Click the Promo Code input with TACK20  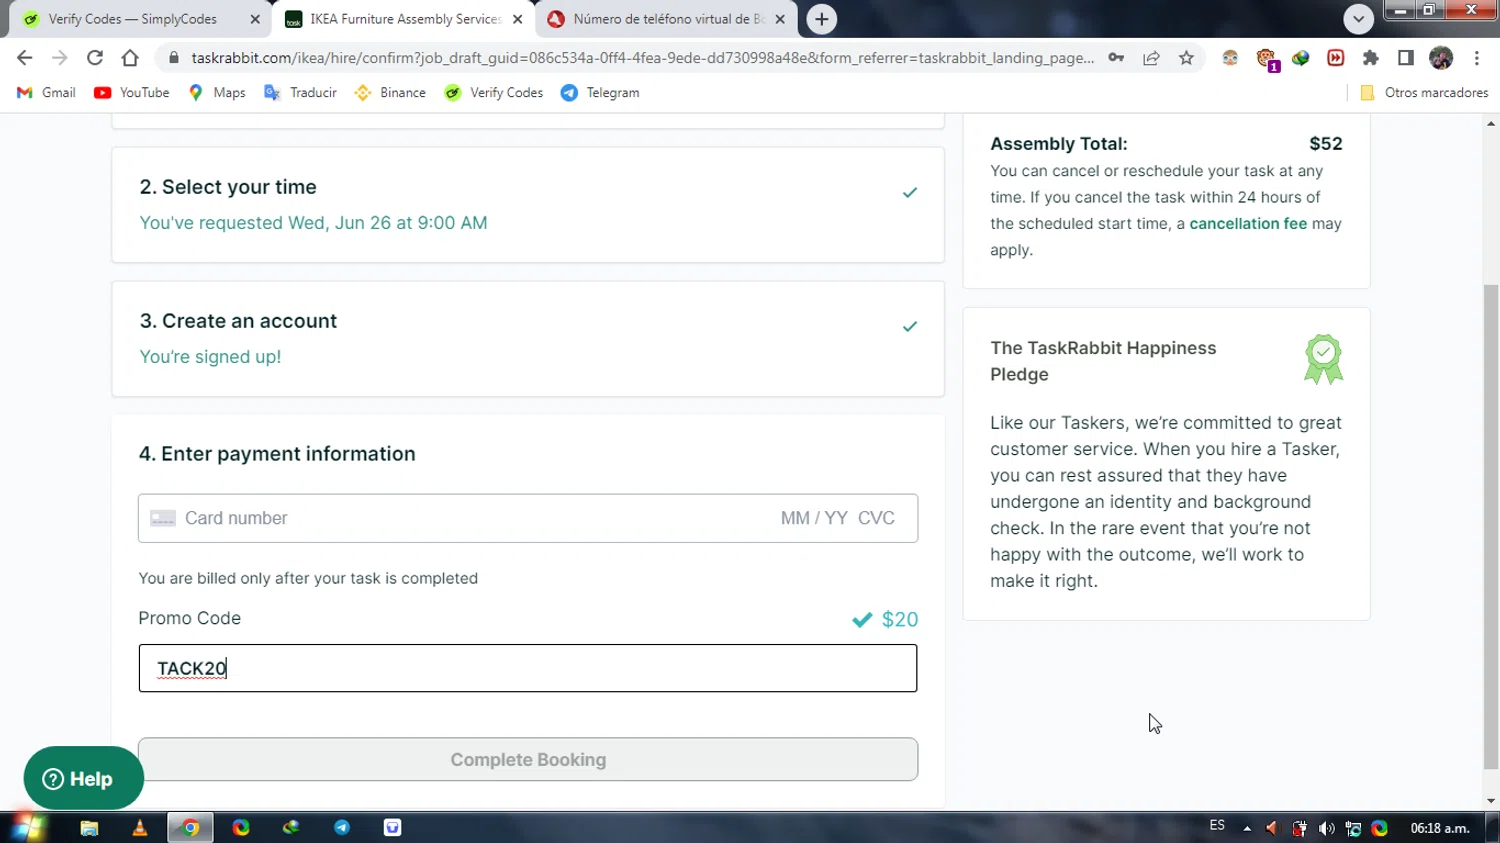pos(528,668)
